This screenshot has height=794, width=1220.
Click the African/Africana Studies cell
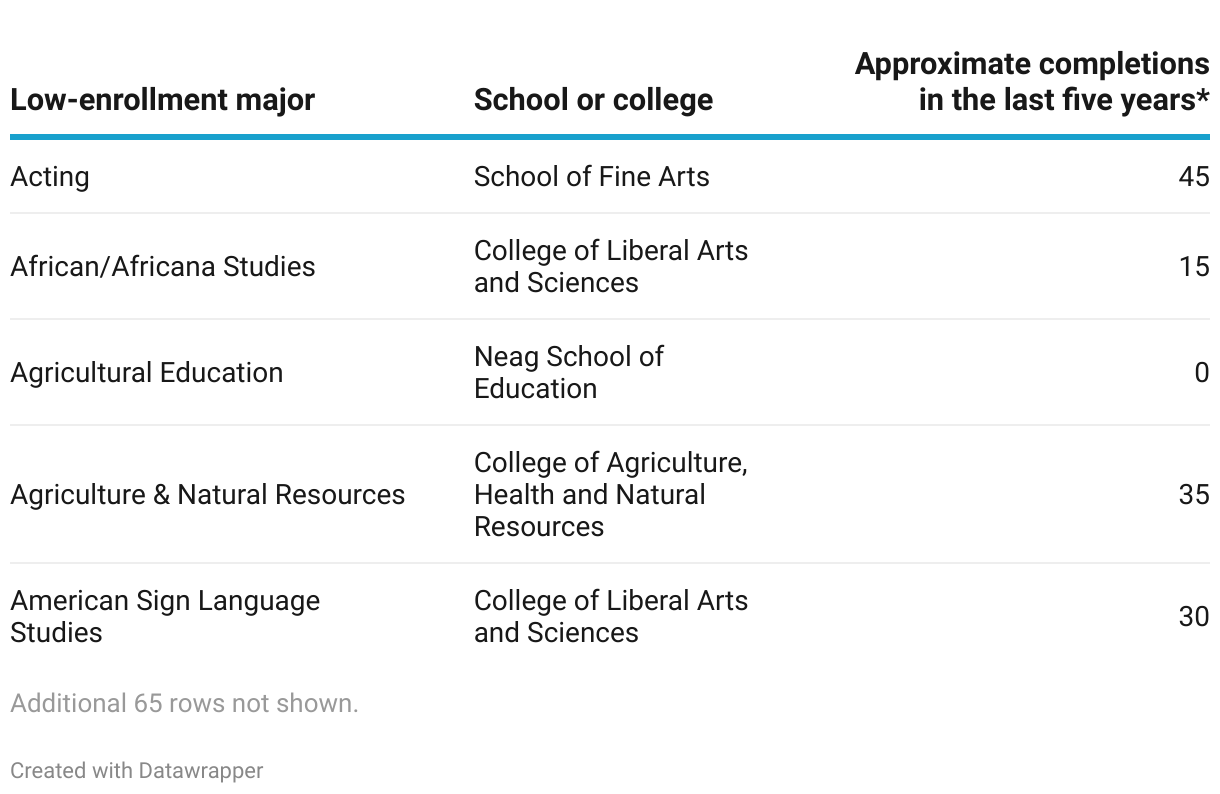pyautogui.click(x=162, y=267)
